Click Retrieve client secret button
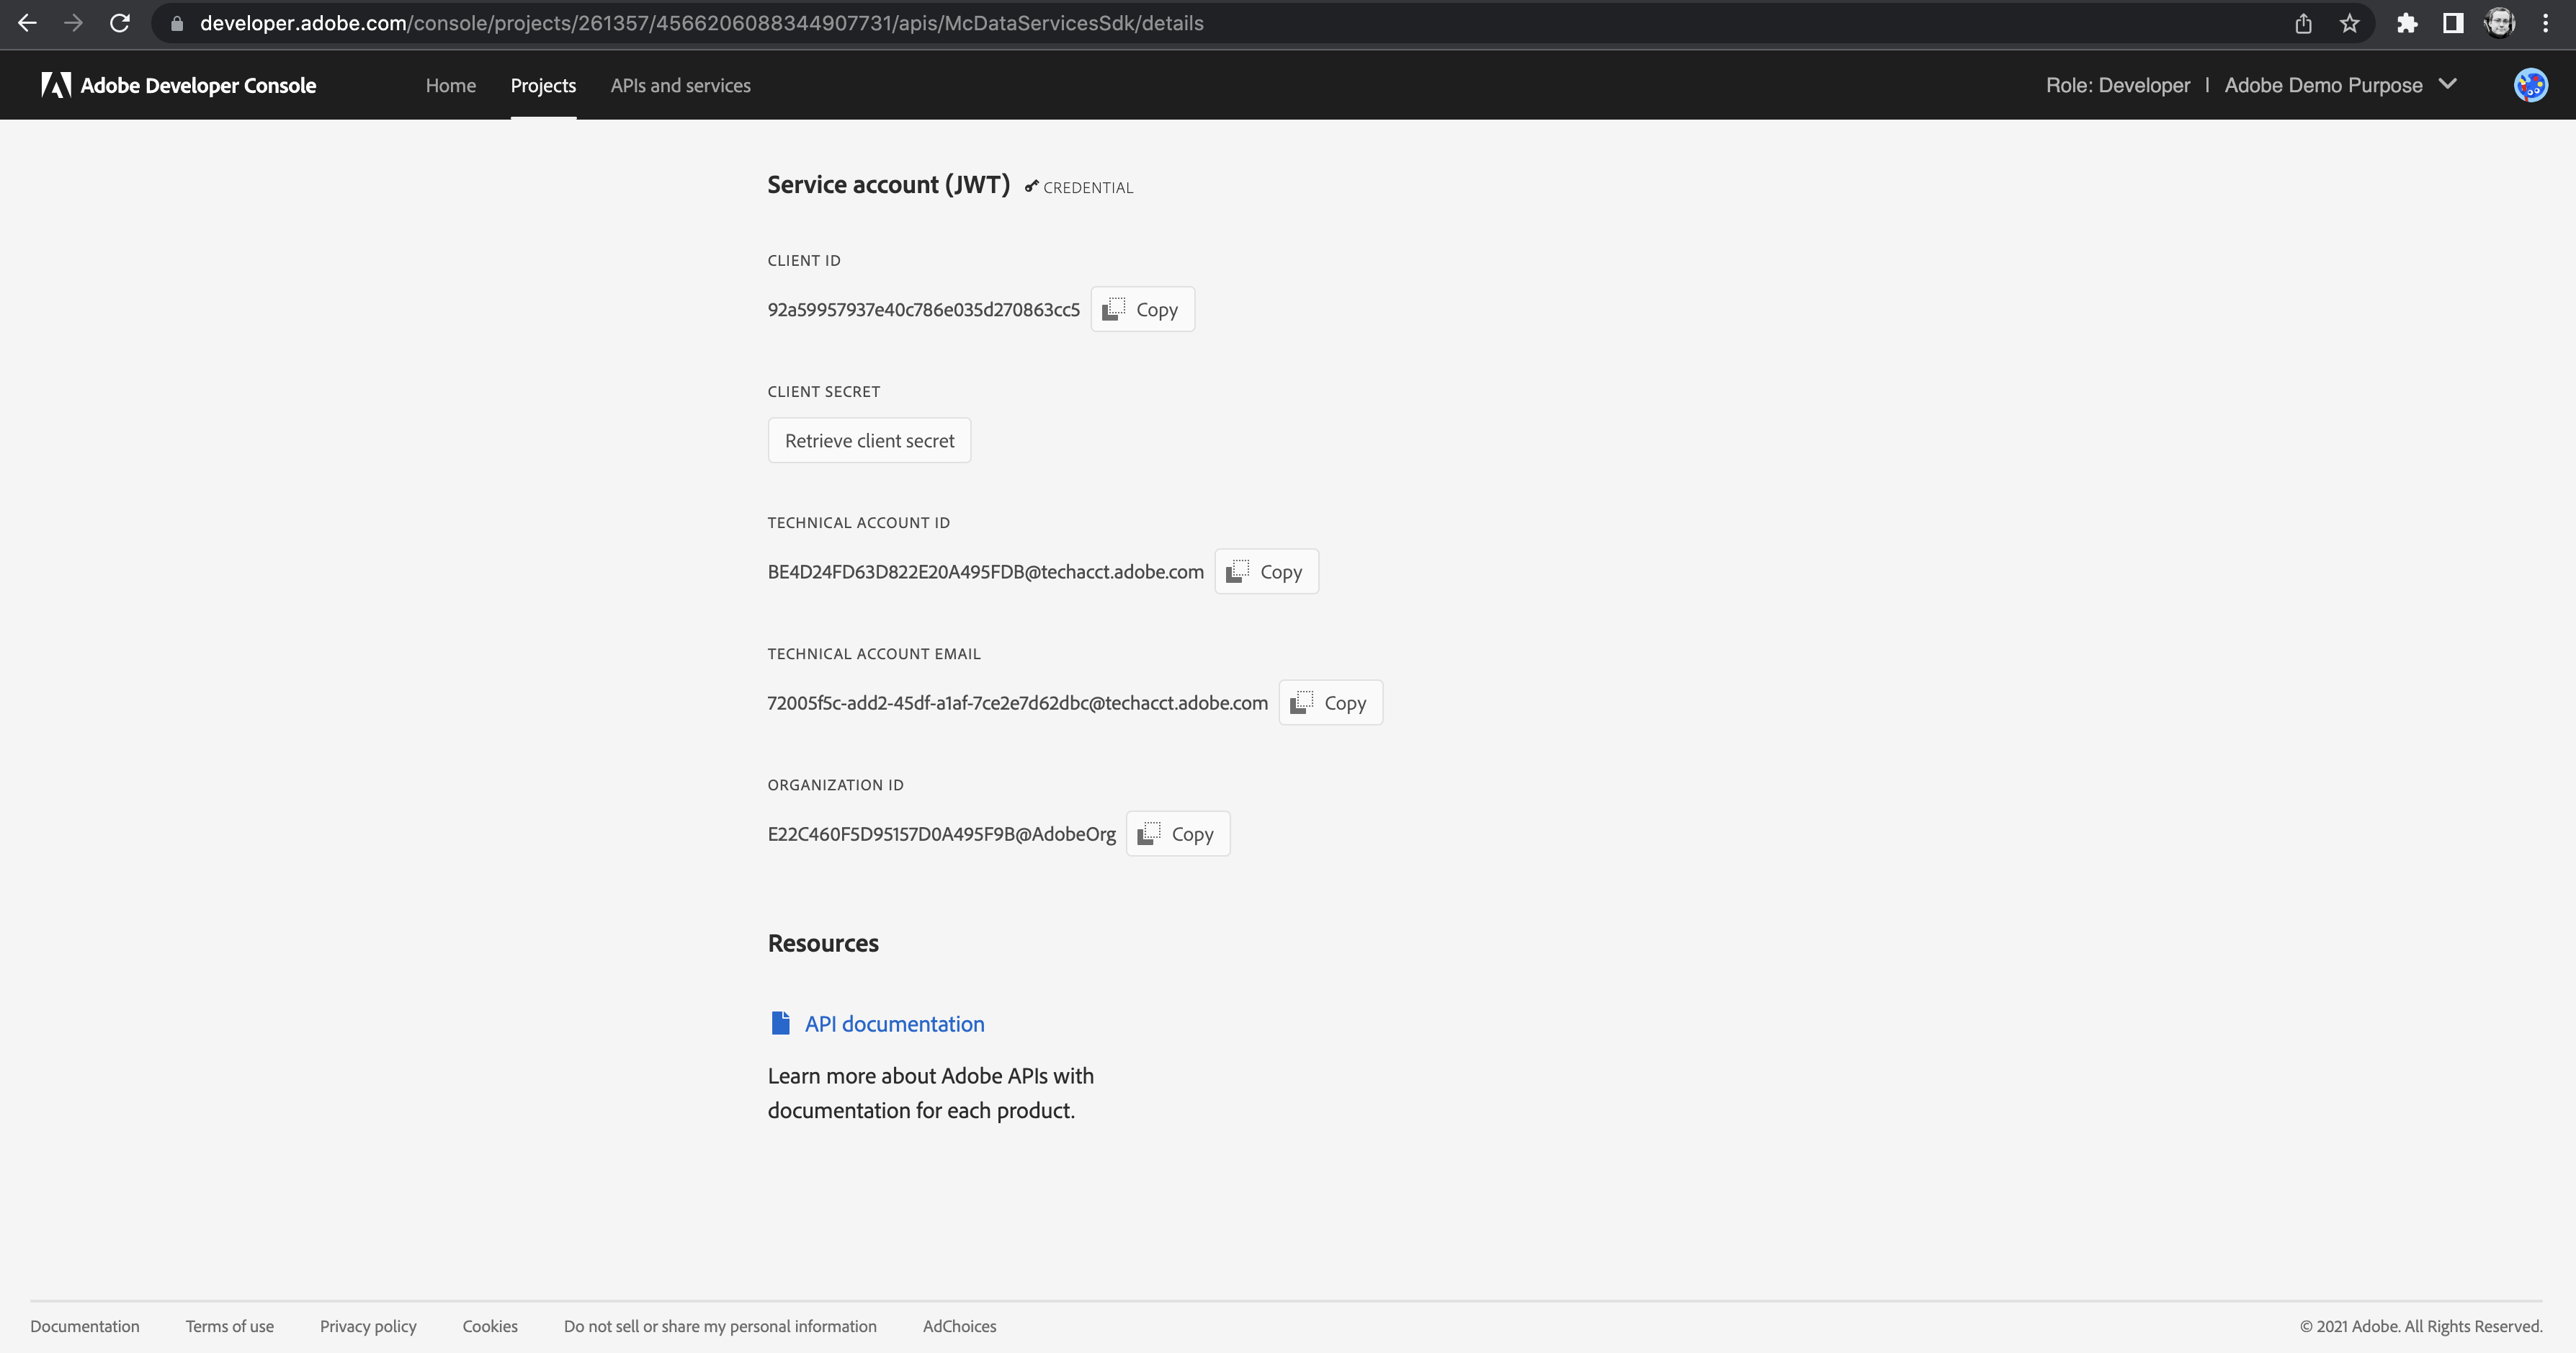 click(871, 439)
